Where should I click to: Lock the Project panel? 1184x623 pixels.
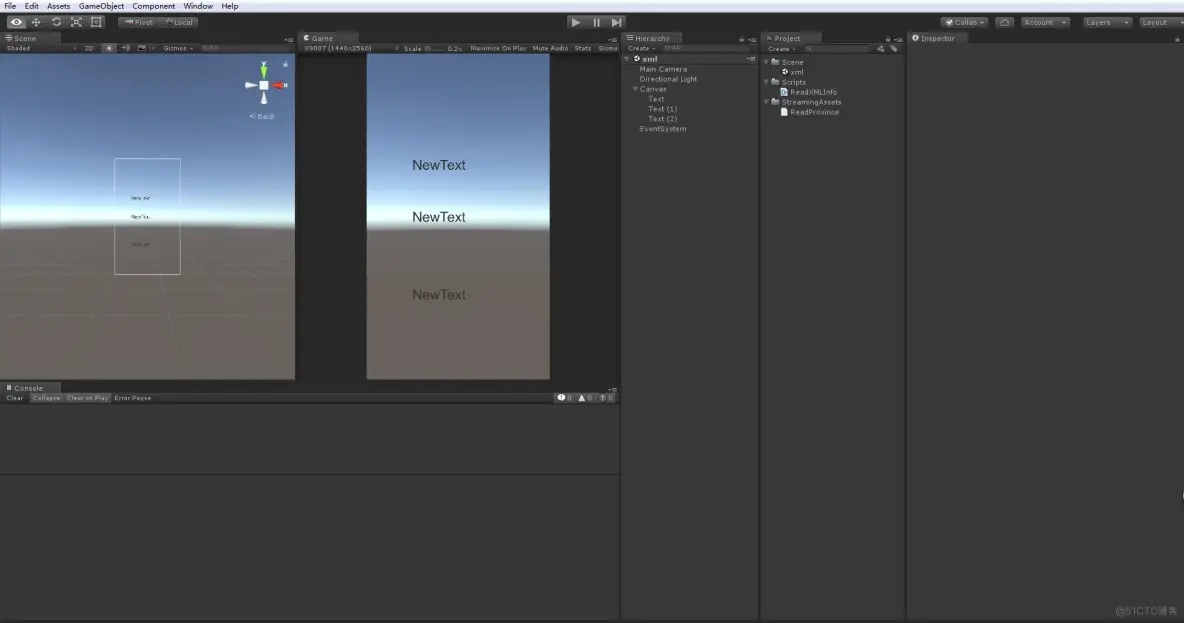coord(888,39)
